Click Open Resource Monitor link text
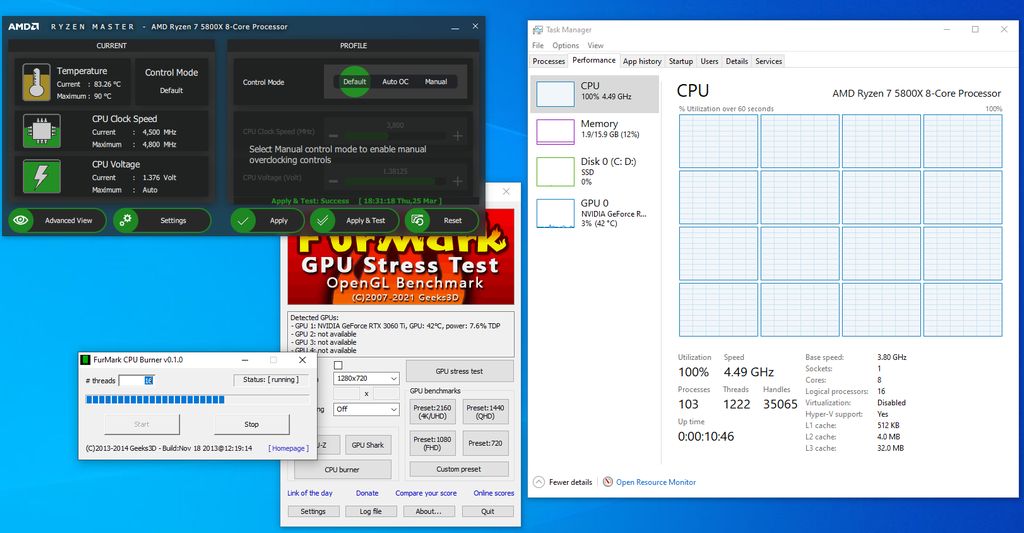Screen dimensions: 1024x533 [656, 482]
